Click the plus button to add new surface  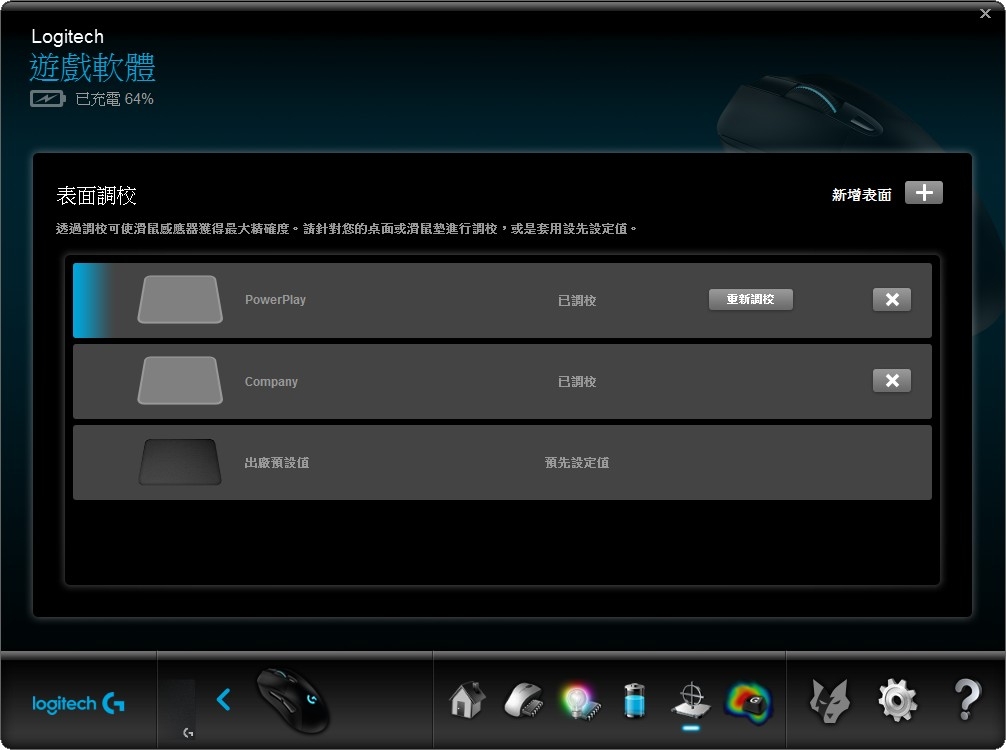point(923,192)
